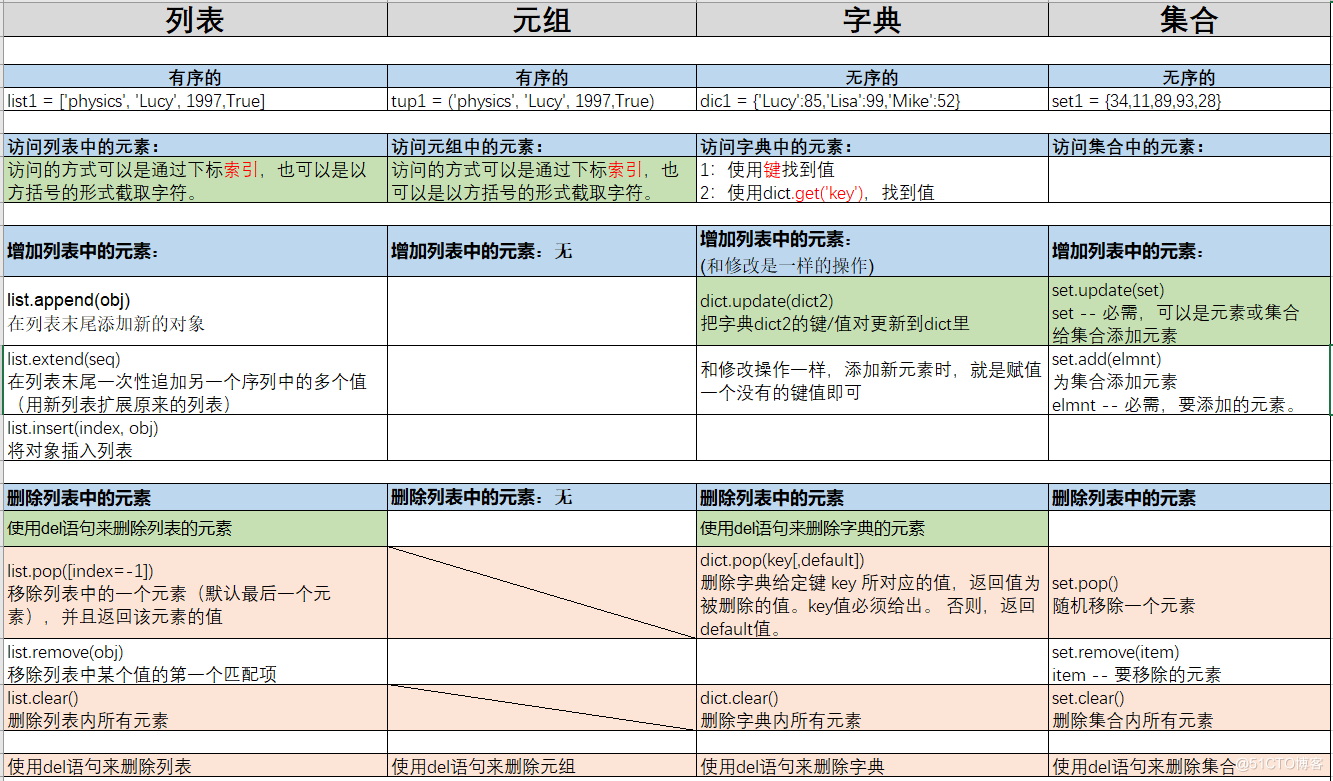Click the cell starting 和修改操作一样

tap(872, 380)
